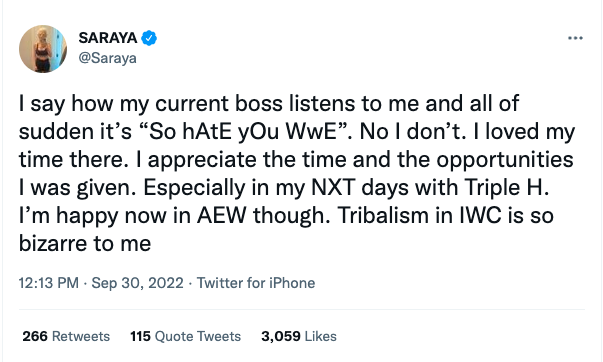The image size is (603, 362).
Task: Open the three-dot more options menu
Action: (575, 38)
